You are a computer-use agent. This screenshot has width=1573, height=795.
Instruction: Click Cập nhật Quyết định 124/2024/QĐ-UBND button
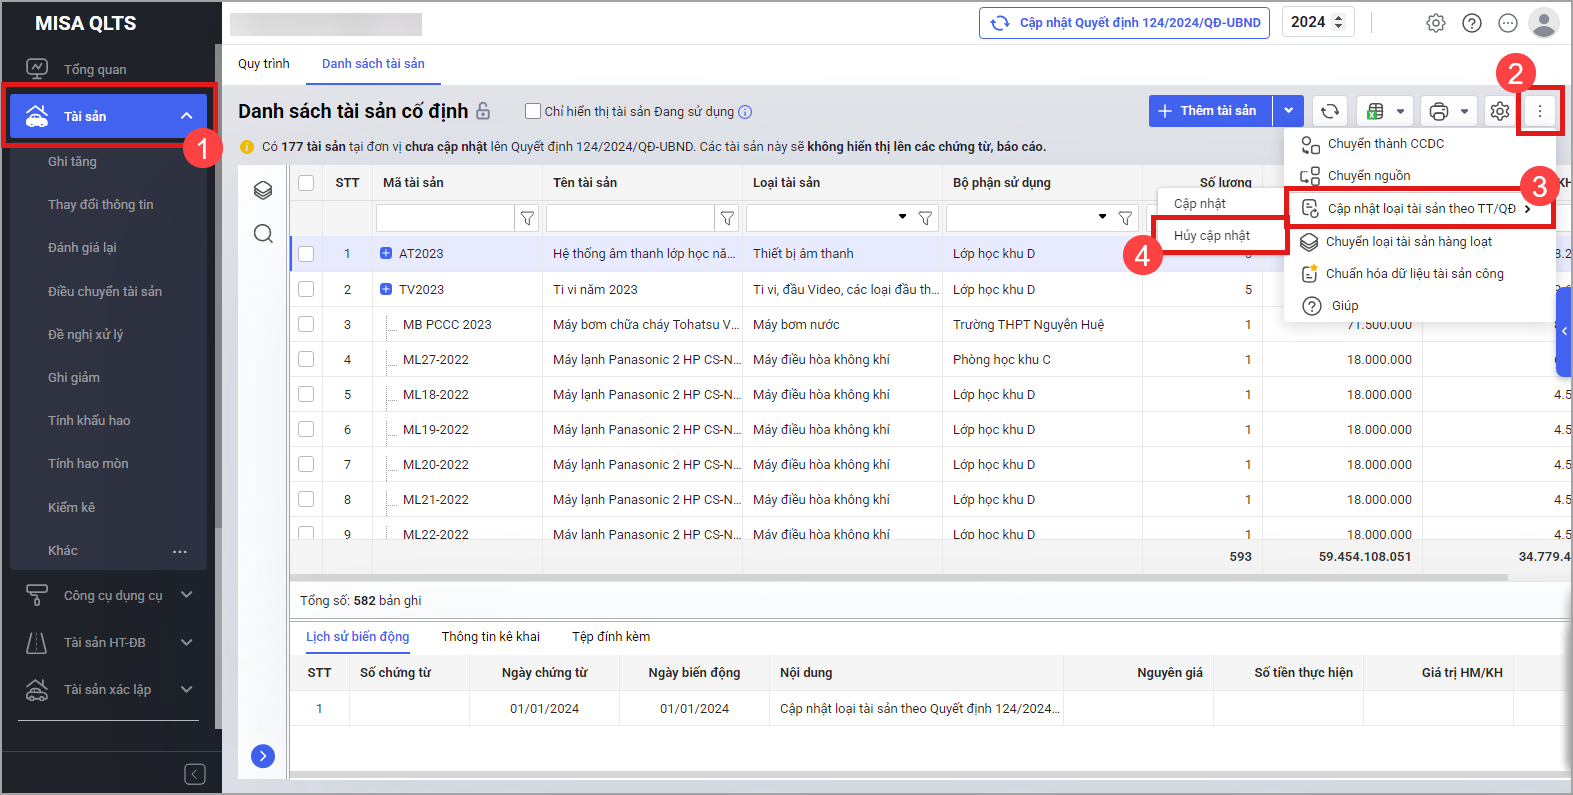pyautogui.click(x=1124, y=23)
